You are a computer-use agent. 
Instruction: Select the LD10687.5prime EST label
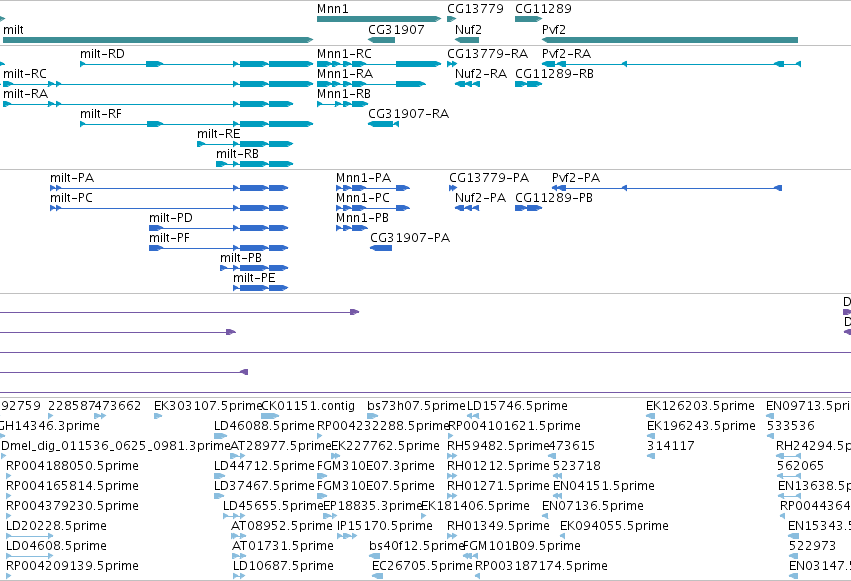(283, 566)
